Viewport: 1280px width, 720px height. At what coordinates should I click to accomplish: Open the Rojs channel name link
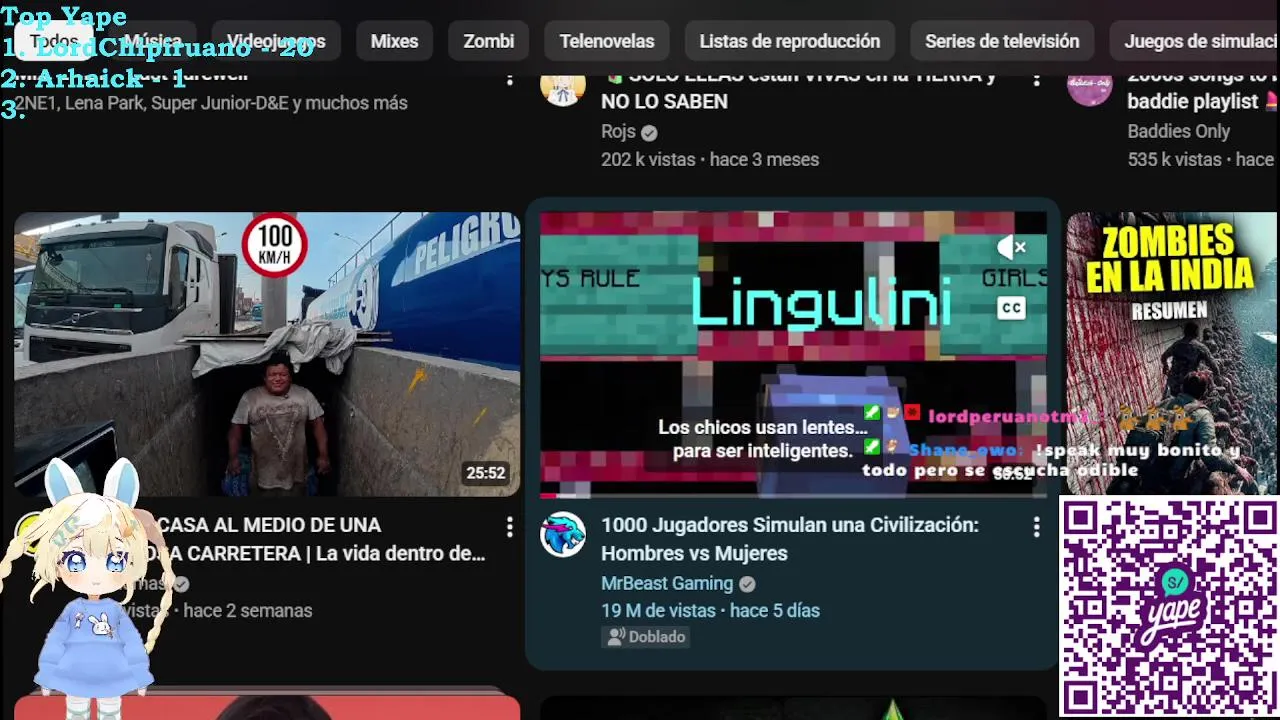click(x=618, y=131)
